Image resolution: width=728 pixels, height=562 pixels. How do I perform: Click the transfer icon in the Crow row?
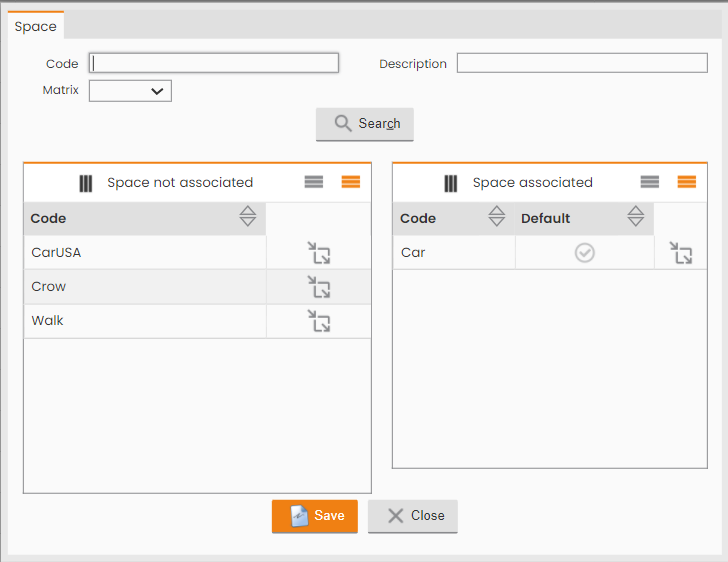[x=319, y=287]
